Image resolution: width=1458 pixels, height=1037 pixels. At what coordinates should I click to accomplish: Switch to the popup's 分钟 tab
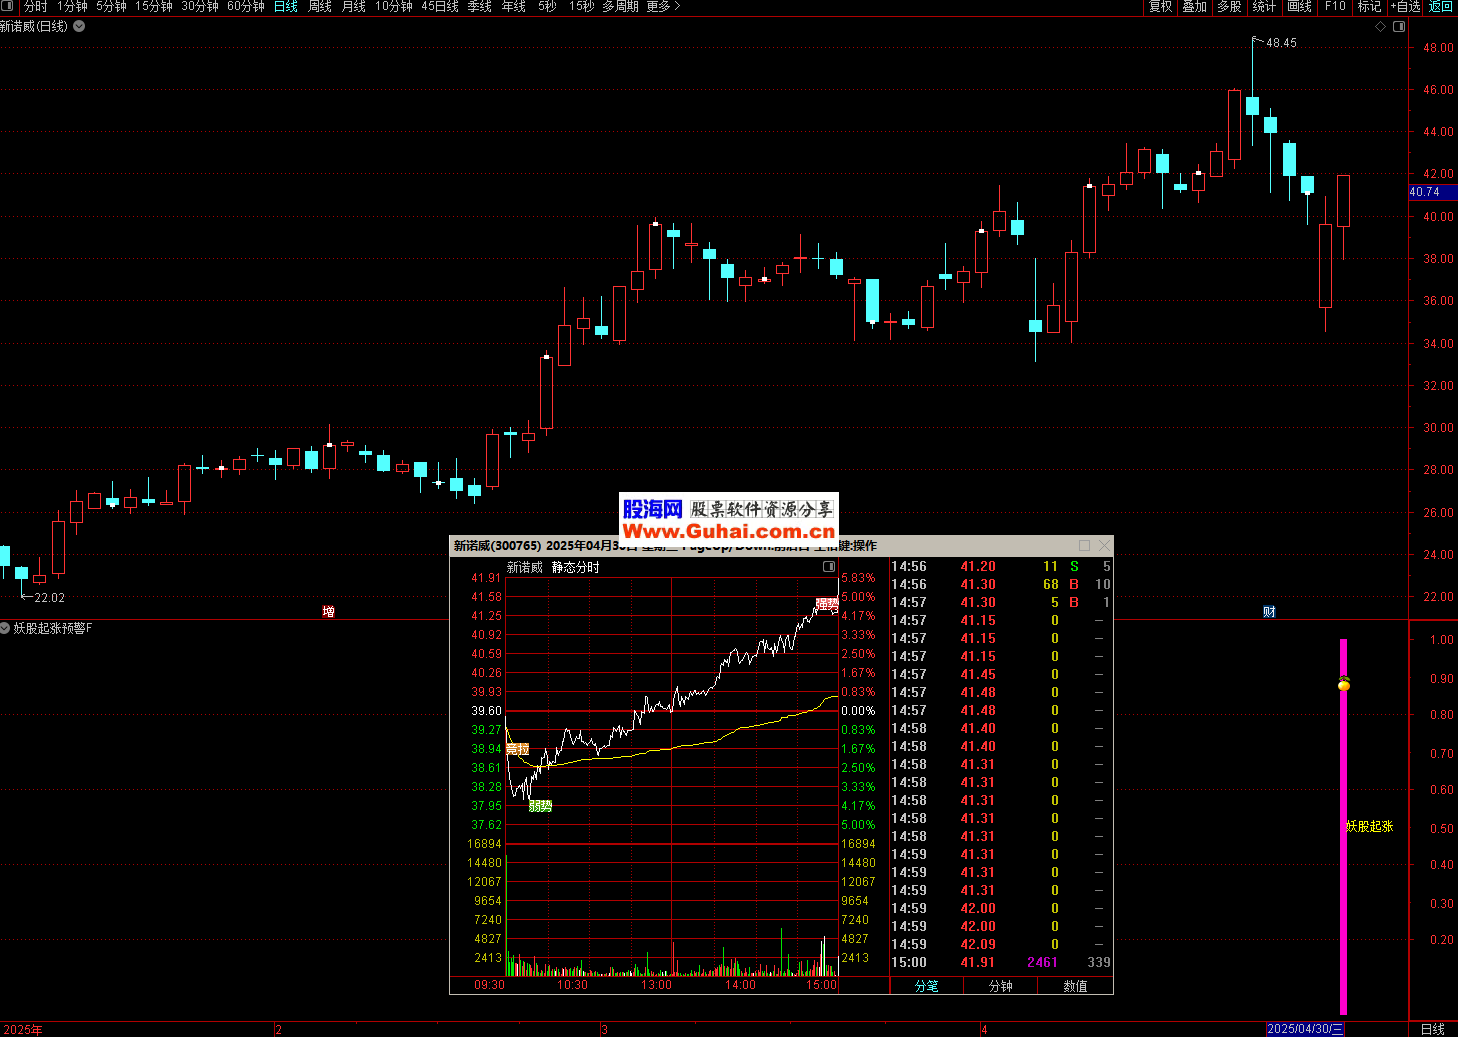[x=1000, y=986]
